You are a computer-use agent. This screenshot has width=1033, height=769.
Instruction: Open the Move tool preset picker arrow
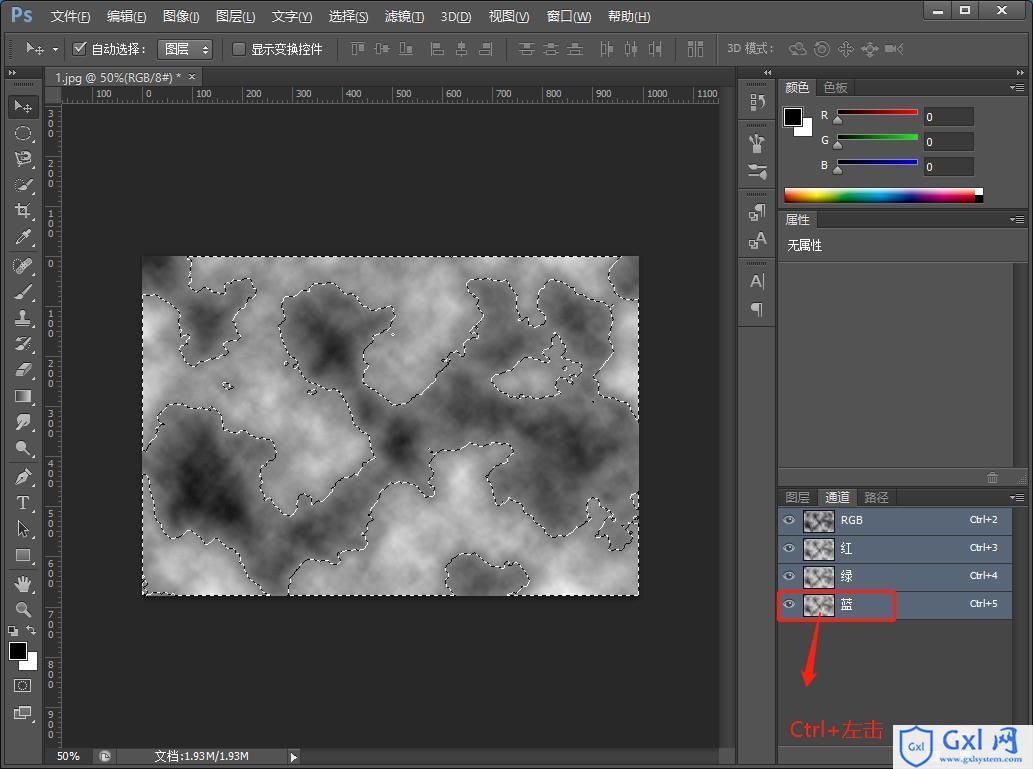click(x=55, y=49)
